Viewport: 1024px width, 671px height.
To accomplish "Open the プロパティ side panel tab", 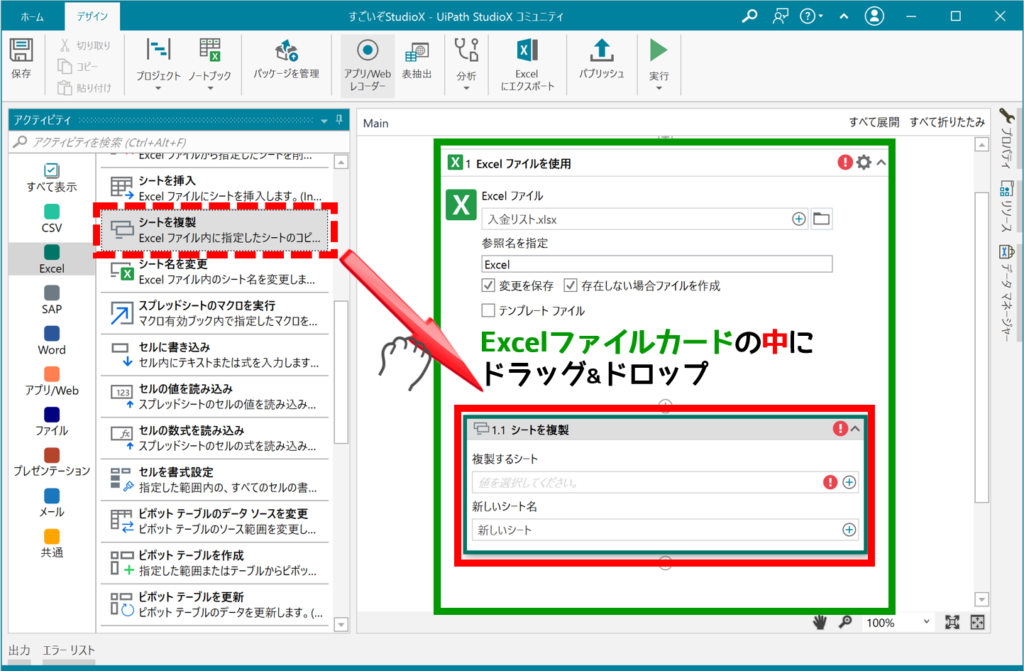I will pyautogui.click(x=1006, y=139).
